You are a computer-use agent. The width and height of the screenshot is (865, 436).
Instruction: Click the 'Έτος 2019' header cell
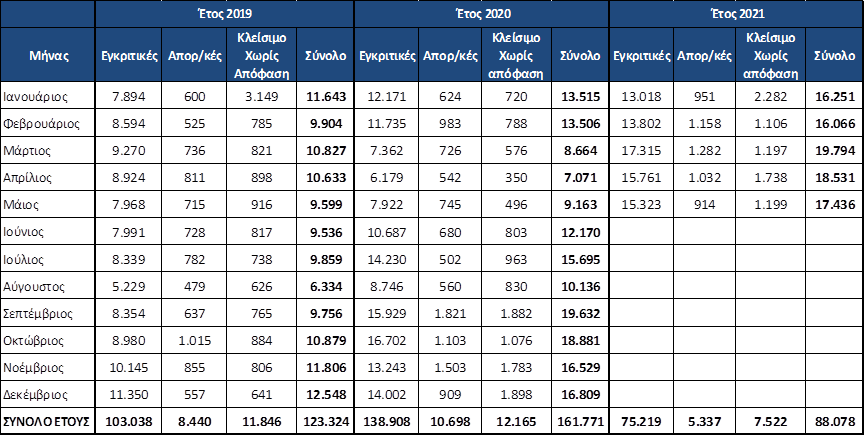(x=225, y=14)
